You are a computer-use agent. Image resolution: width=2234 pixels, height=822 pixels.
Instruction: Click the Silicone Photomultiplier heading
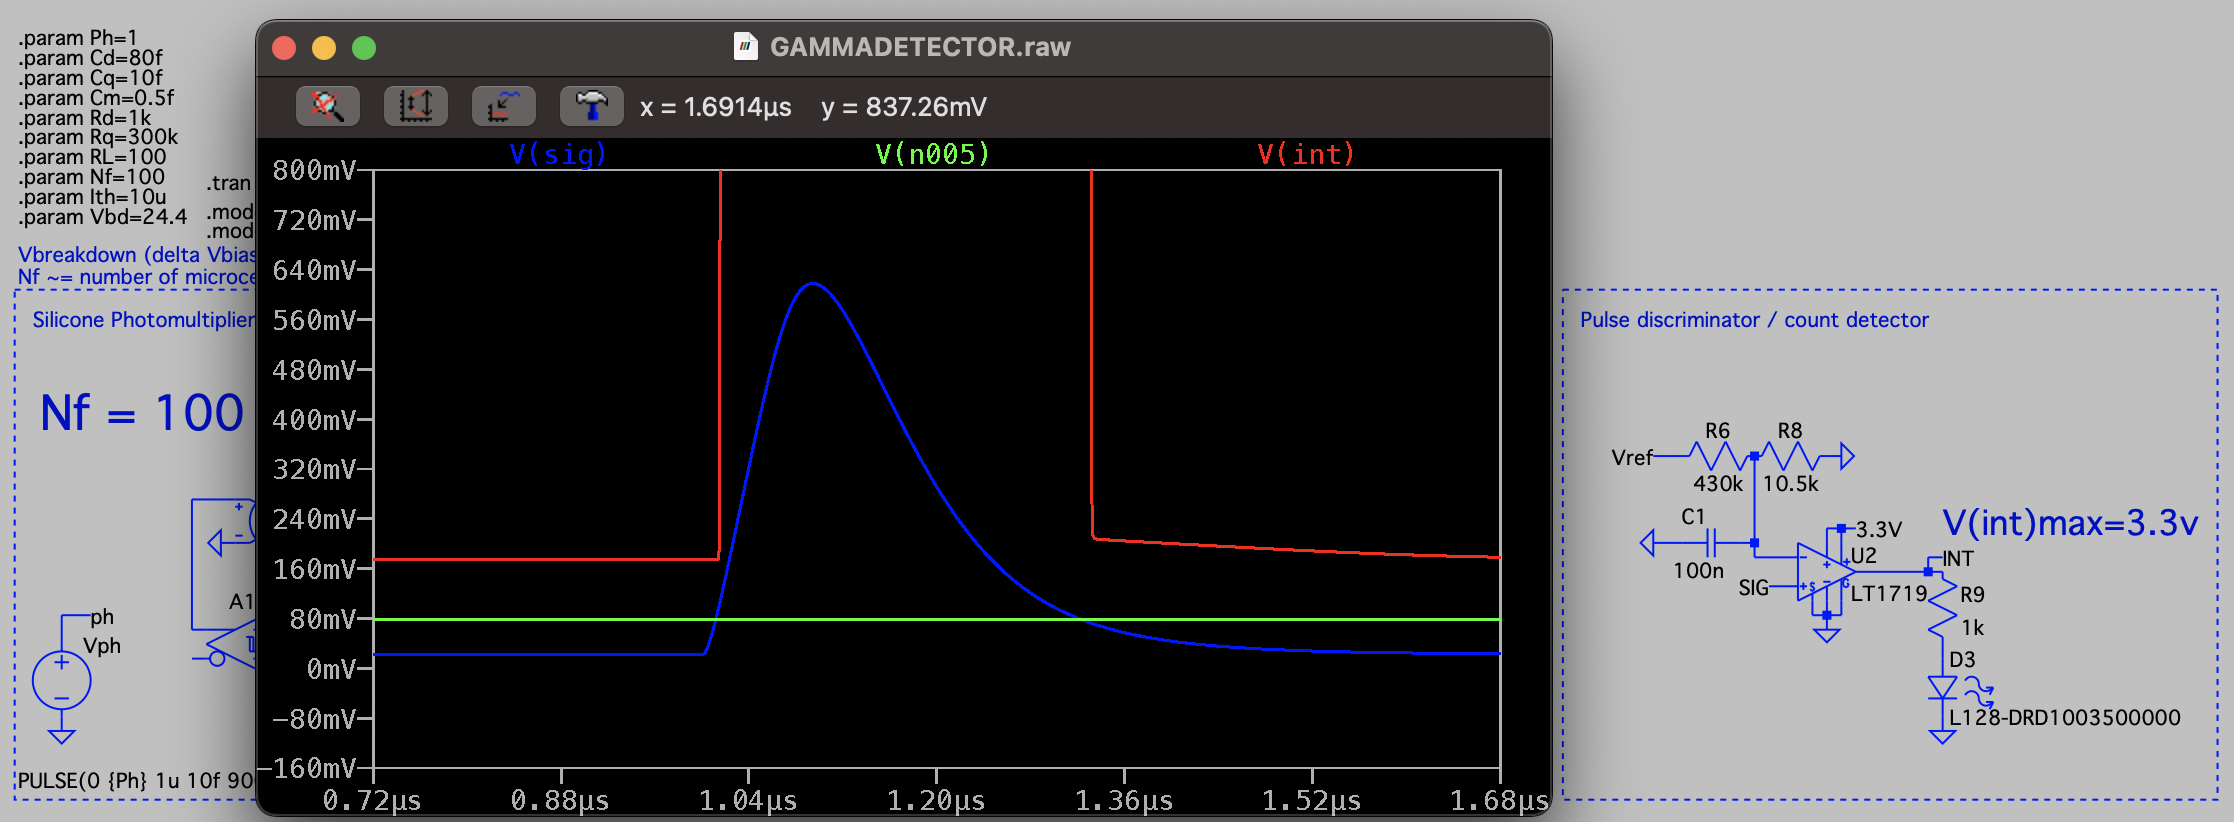[x=144, y=320]
